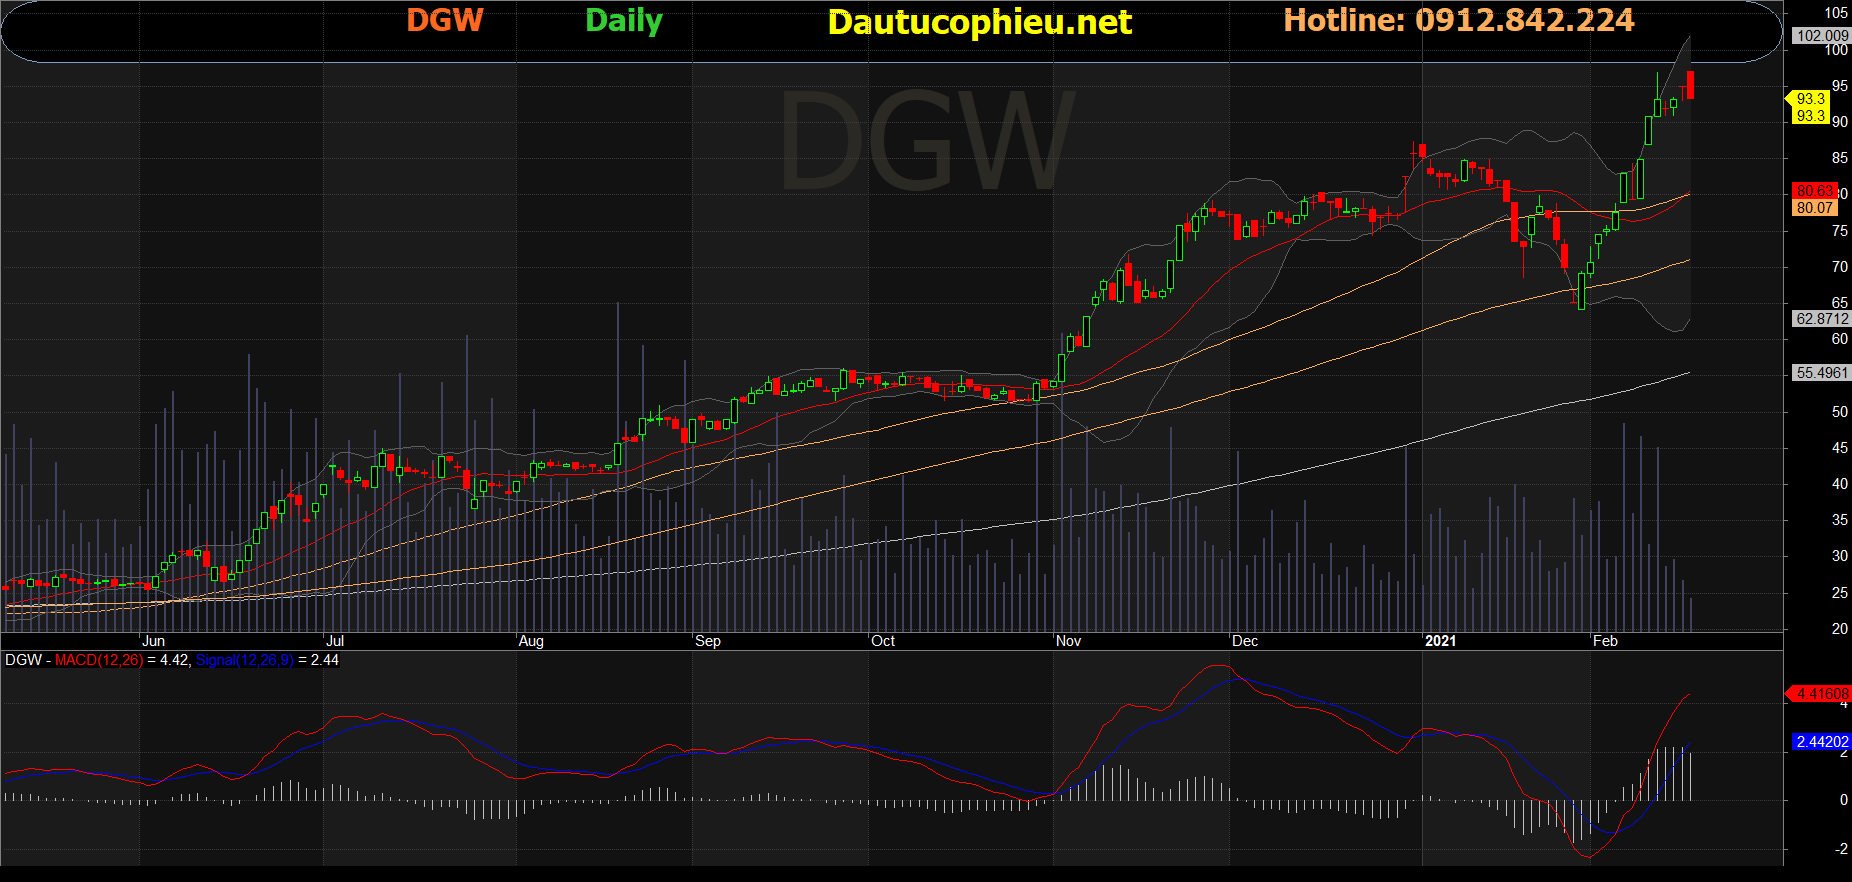Click the 55.4961 price axis tag
This screenshot has width=1852, height=882.
pos(1821,373)
